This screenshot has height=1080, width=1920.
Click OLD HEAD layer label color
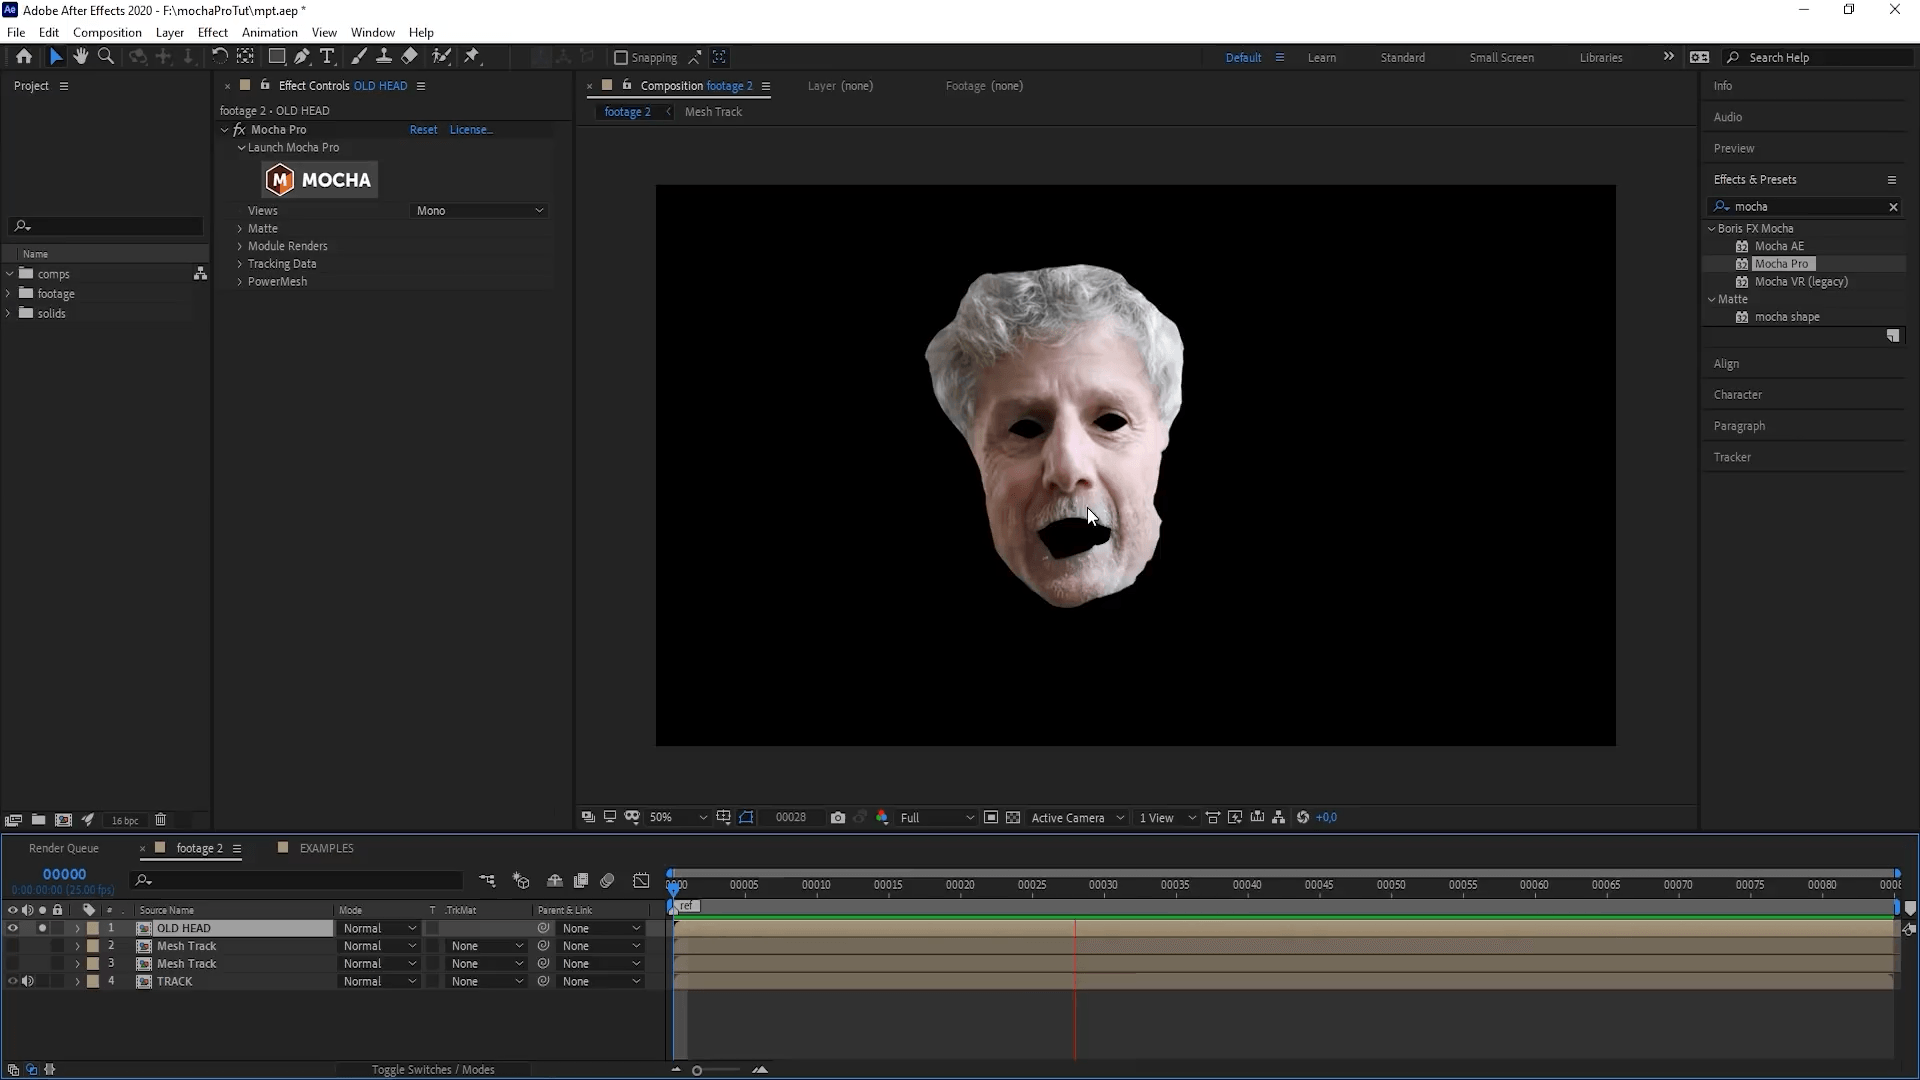click(x=93, y=929)
